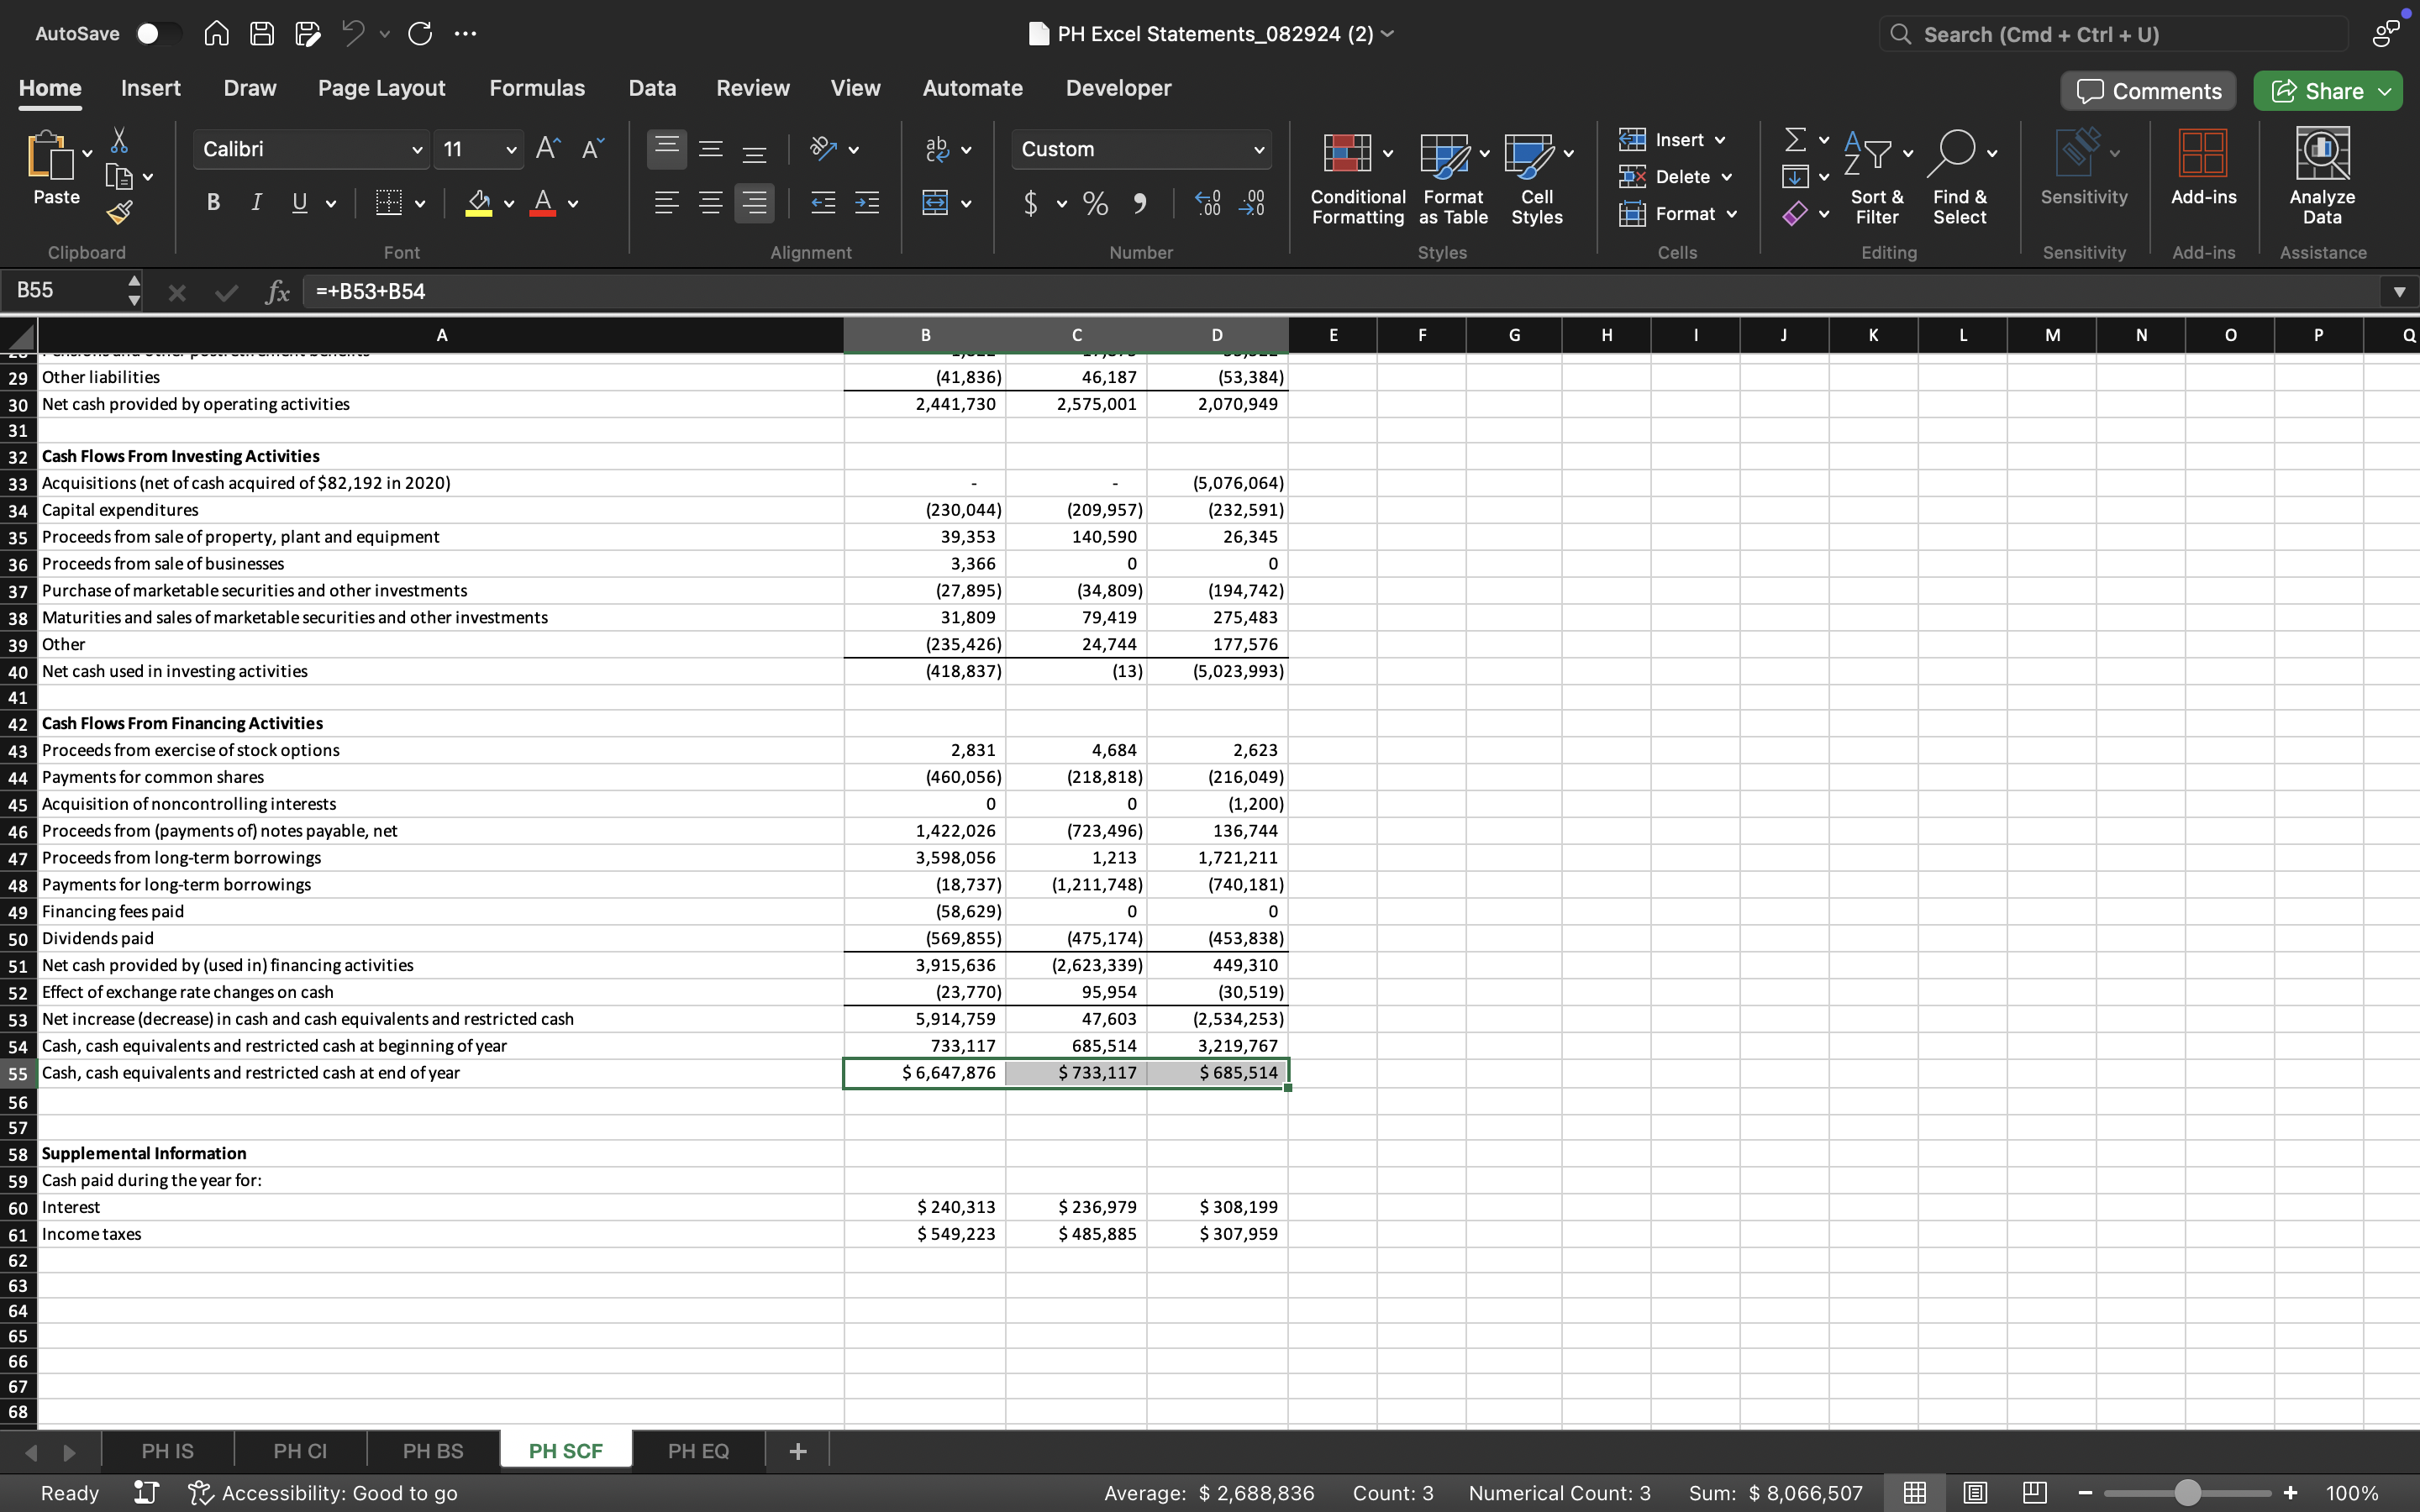Expand the Custom number format dropdown

tap(1258, 149)
